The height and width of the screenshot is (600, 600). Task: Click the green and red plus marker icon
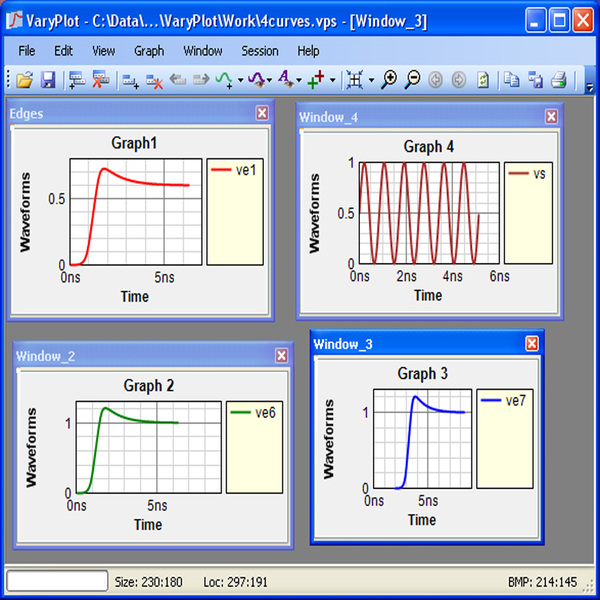click(x=316, y=80)
